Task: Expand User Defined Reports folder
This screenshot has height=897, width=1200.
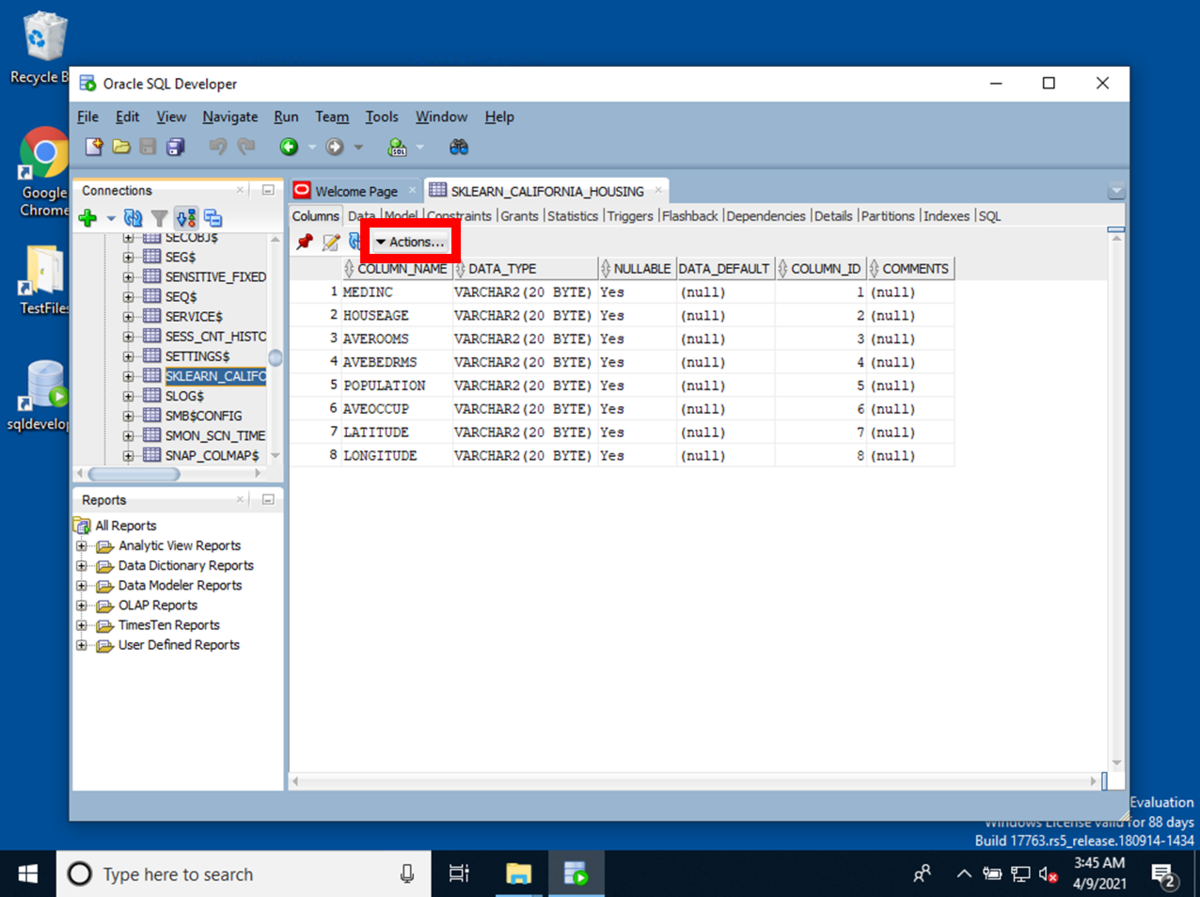Action: click(82, 645)
